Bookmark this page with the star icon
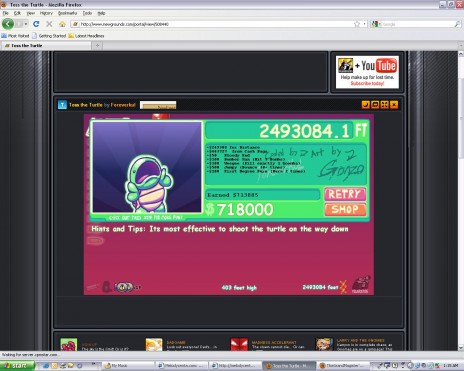This screenshot has width=464, height=371. click(x=357, y=24)
